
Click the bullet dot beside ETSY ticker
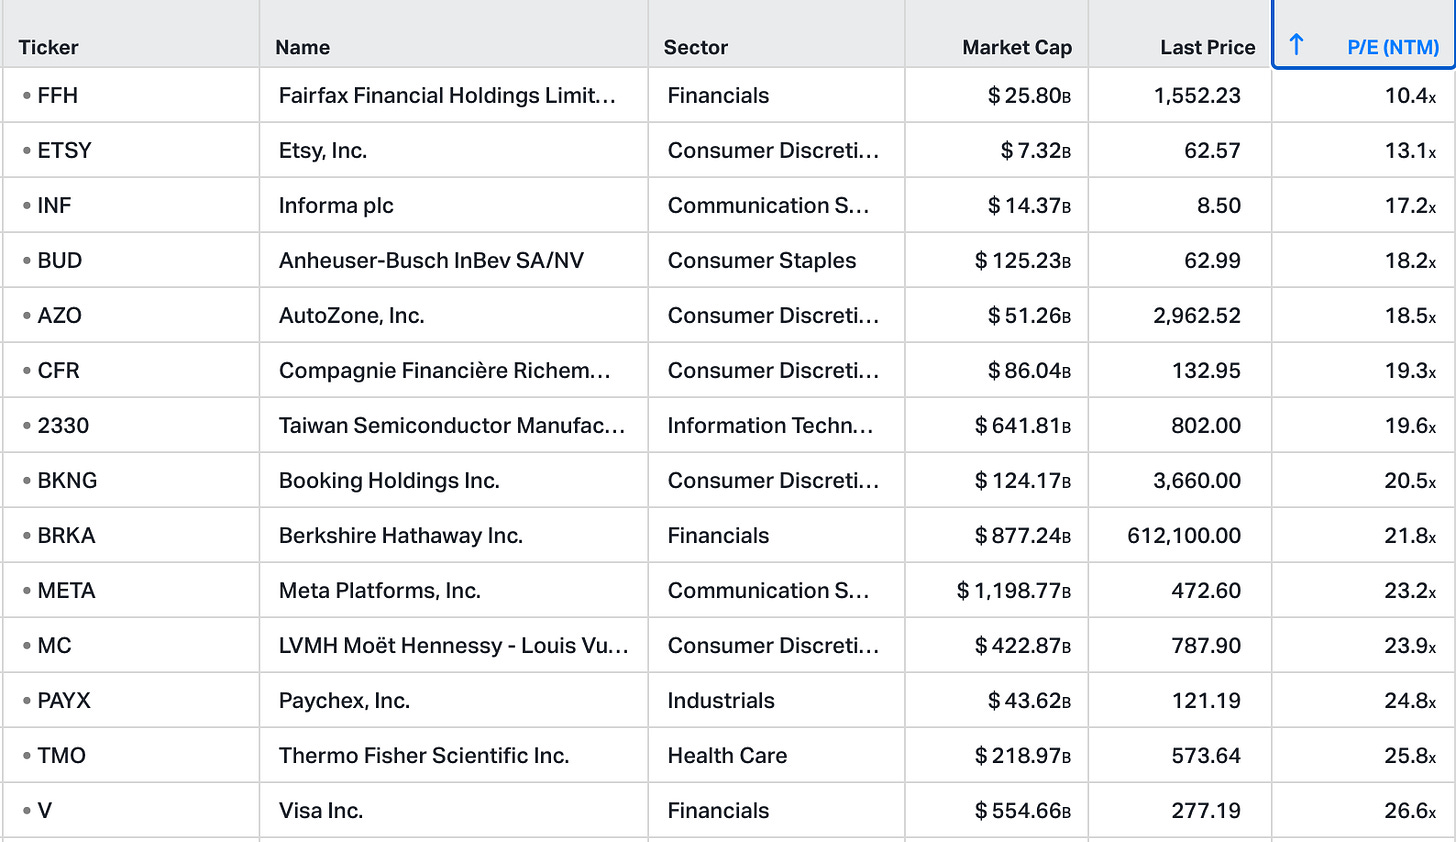coord(27,151)
